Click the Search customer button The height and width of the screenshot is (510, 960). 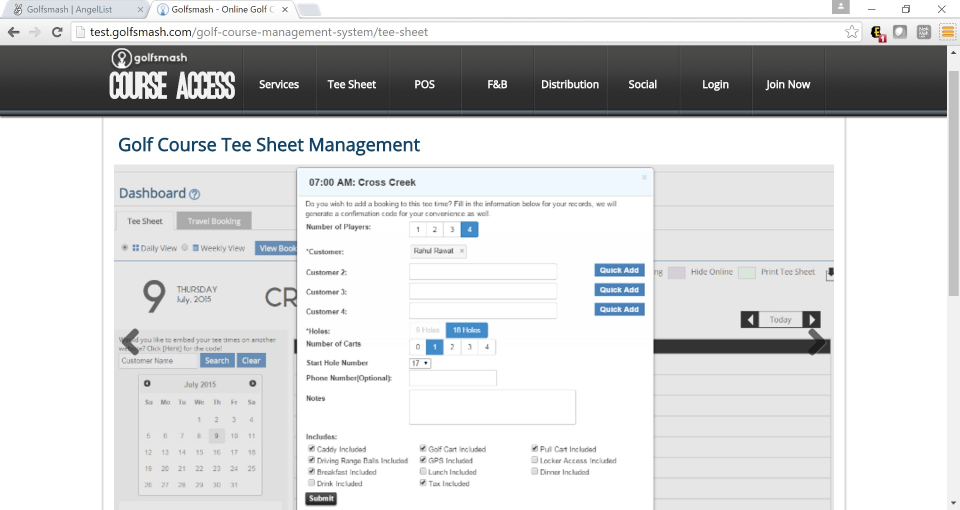[217, 361]
